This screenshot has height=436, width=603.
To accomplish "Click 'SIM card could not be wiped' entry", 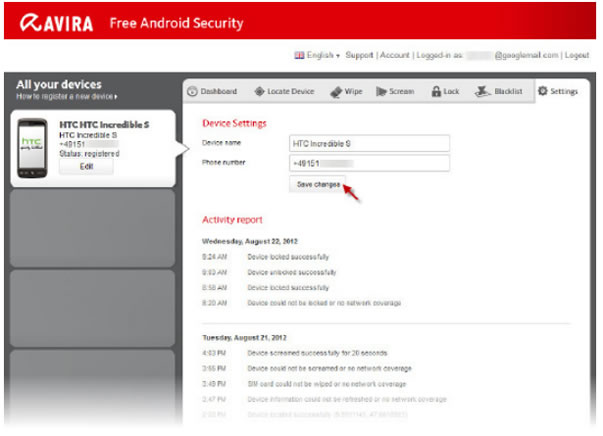I will point(327,384).
